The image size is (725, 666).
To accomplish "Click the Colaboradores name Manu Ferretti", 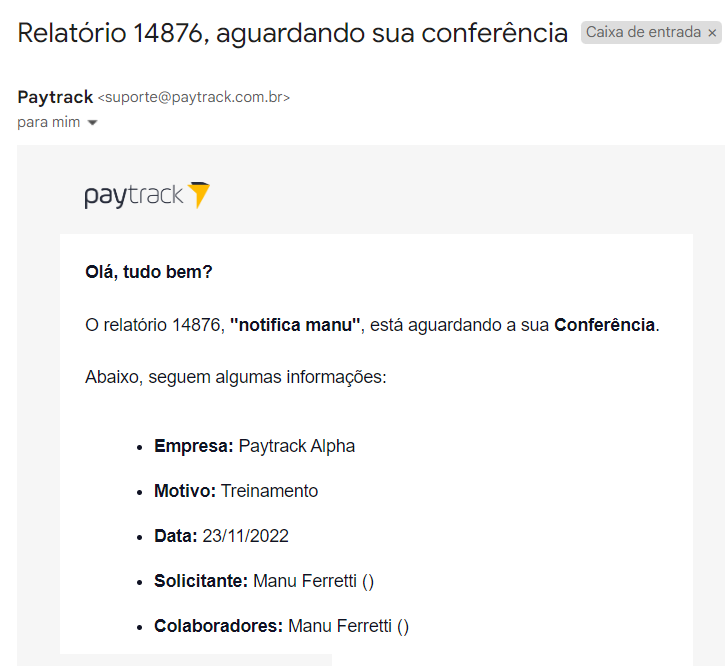I will tap(340, 626).
